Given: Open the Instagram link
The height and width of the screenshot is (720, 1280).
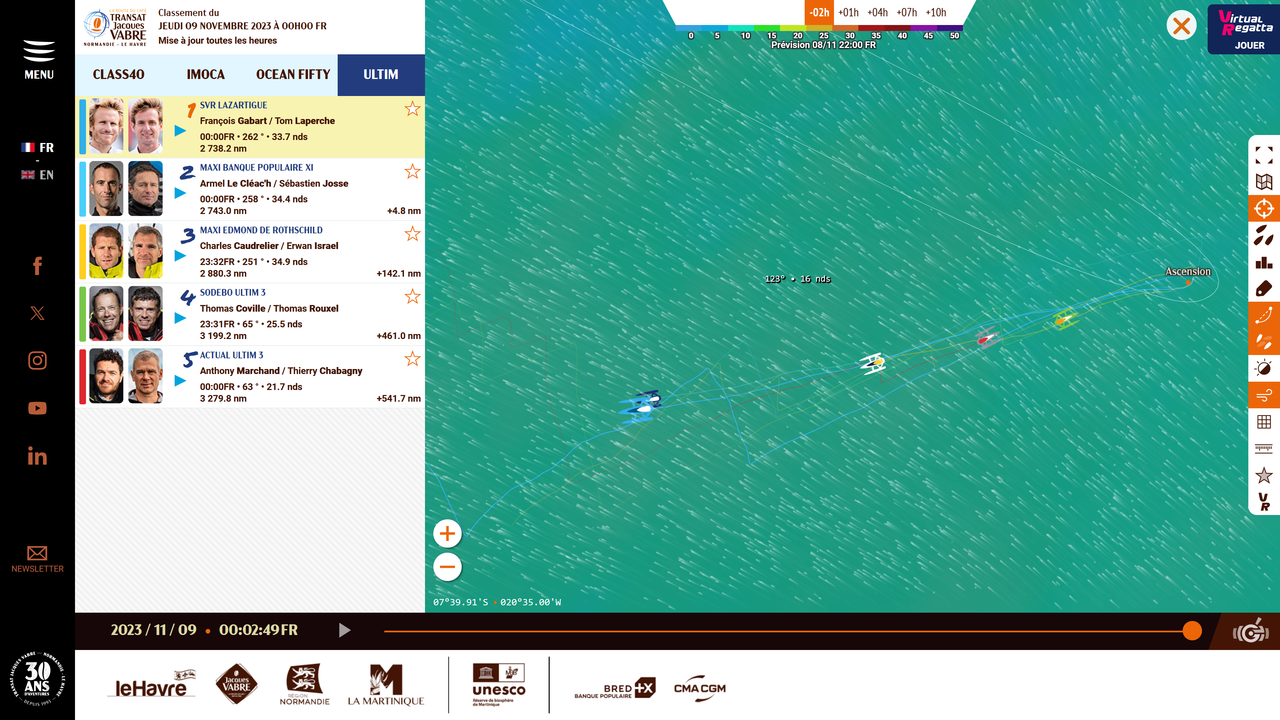Looking at the screenshot, I should click(x=37, y=361).
